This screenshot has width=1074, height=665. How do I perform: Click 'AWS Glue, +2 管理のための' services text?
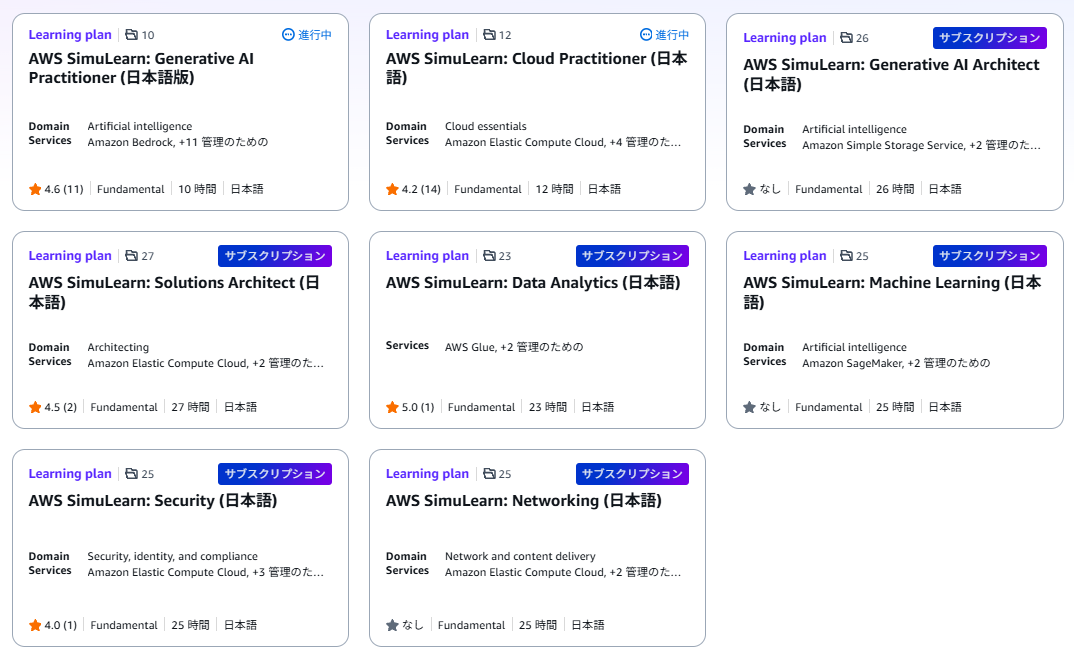514,347
